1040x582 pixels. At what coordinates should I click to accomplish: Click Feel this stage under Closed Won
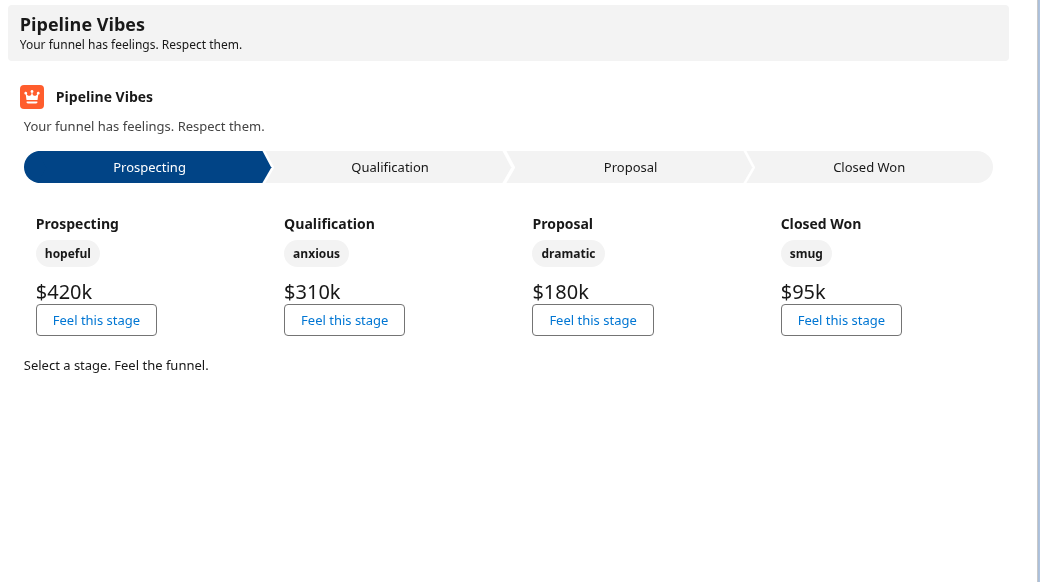click(841, 321)
